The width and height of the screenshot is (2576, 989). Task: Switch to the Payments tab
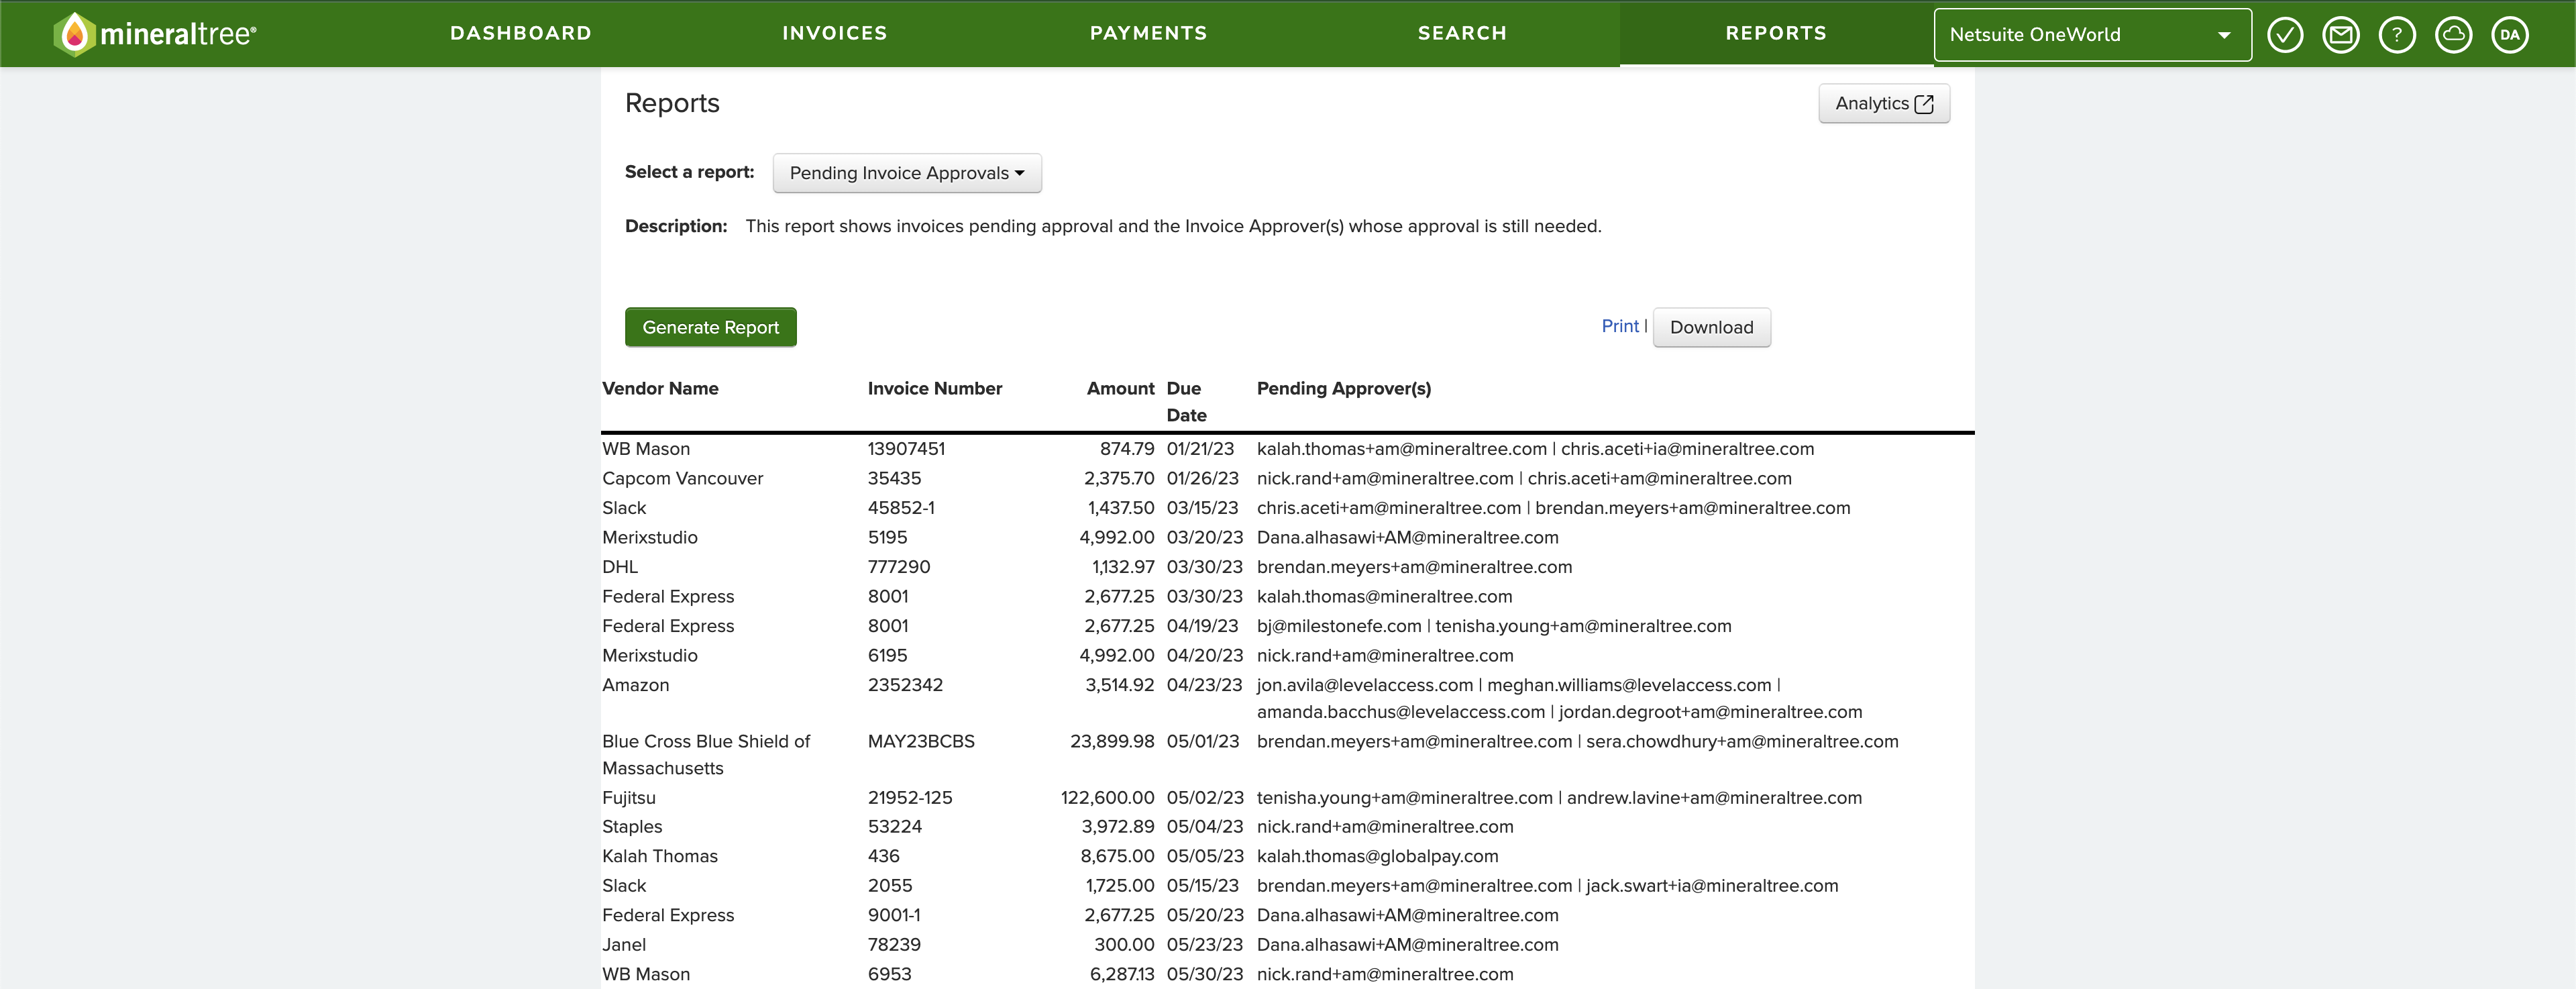(1149, 33)
